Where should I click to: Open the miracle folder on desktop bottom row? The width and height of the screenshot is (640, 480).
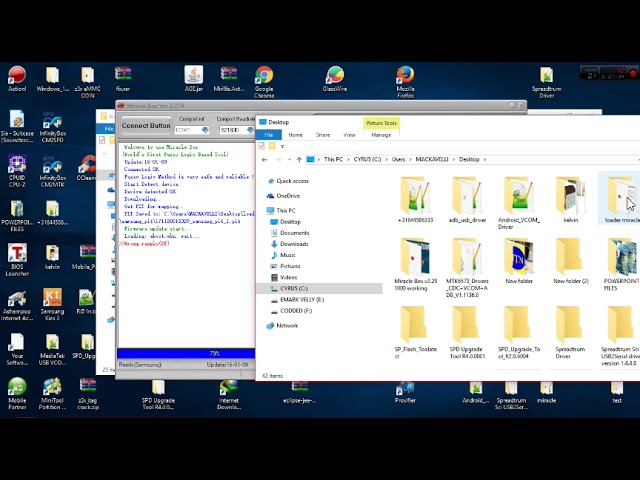546,392
